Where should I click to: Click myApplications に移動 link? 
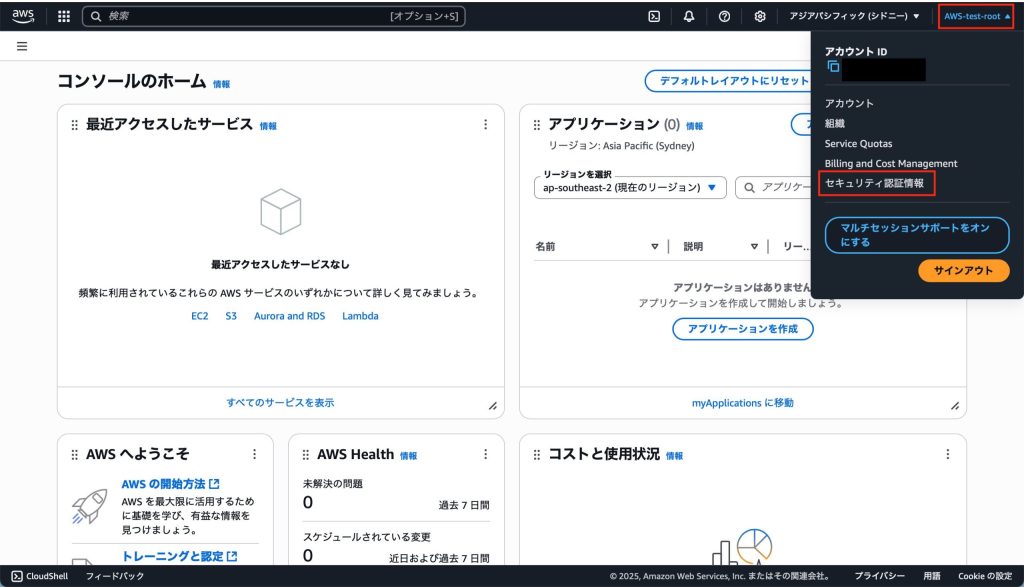coord(743,403)
